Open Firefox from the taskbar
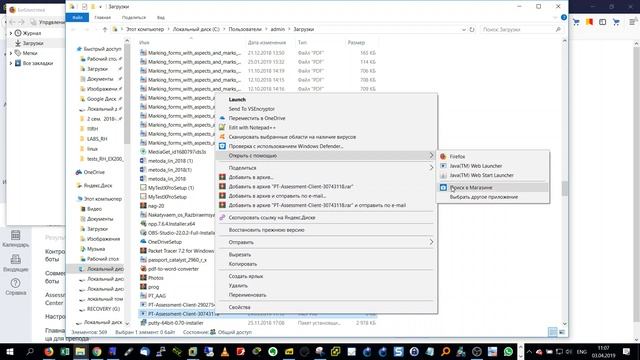The image size is (640, 360). 49,351
